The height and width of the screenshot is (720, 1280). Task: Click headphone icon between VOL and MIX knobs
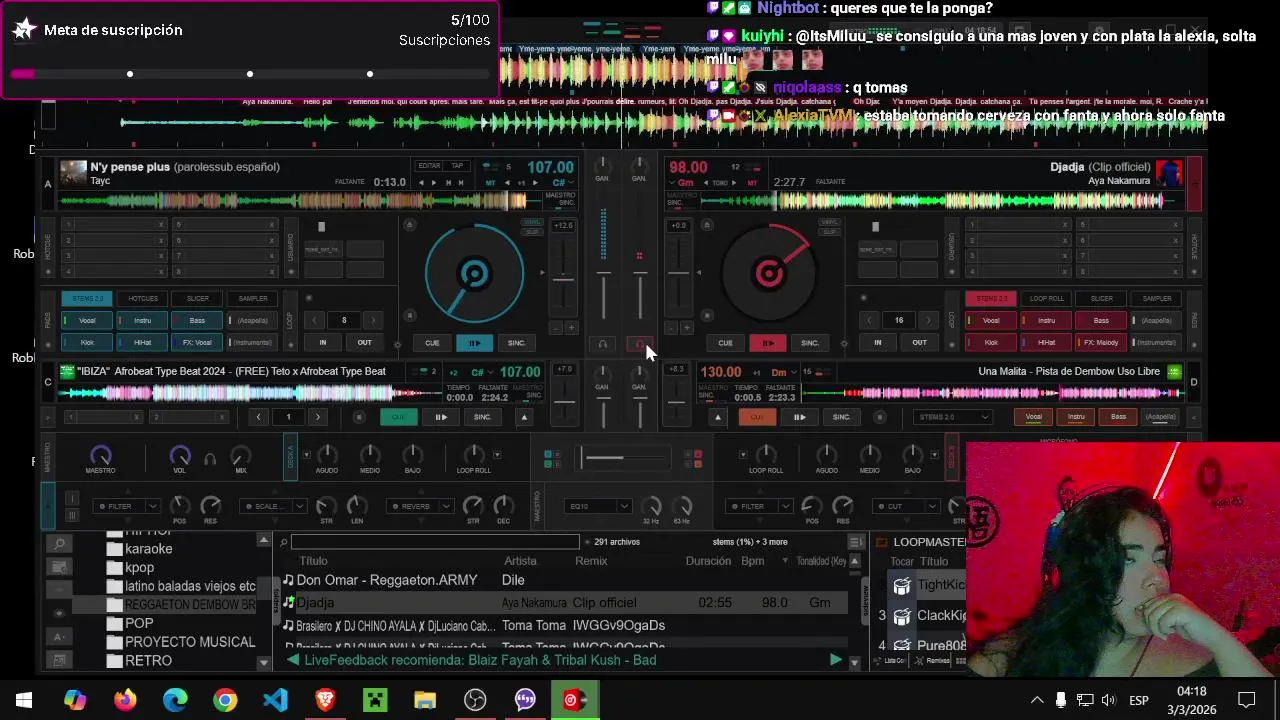click(210, 459)
